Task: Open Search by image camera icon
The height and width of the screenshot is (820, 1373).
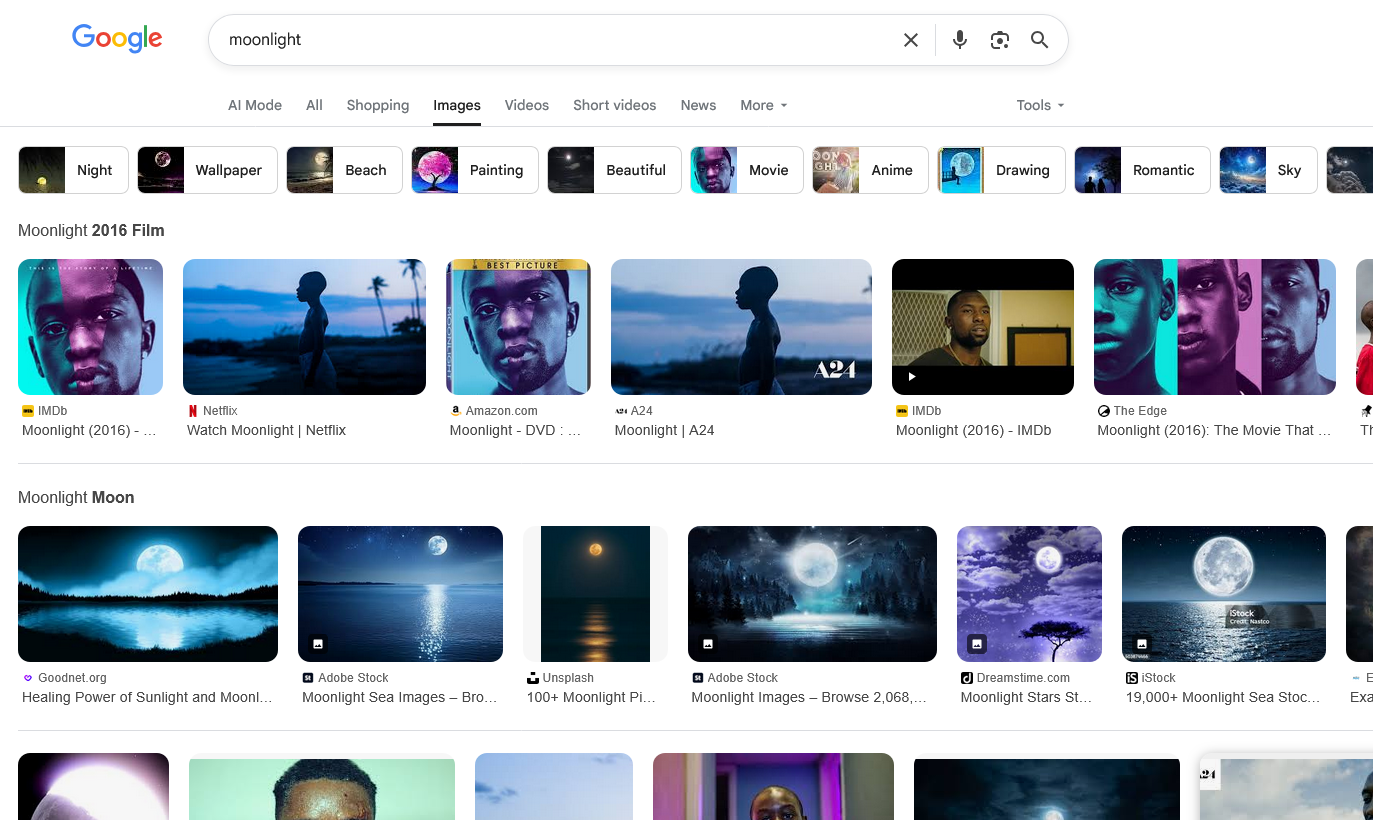Action: point(1000,40)
